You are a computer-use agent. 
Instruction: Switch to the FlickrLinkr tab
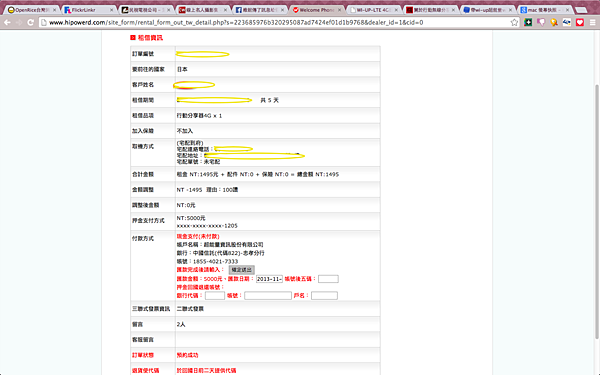[x=88, y=10]
